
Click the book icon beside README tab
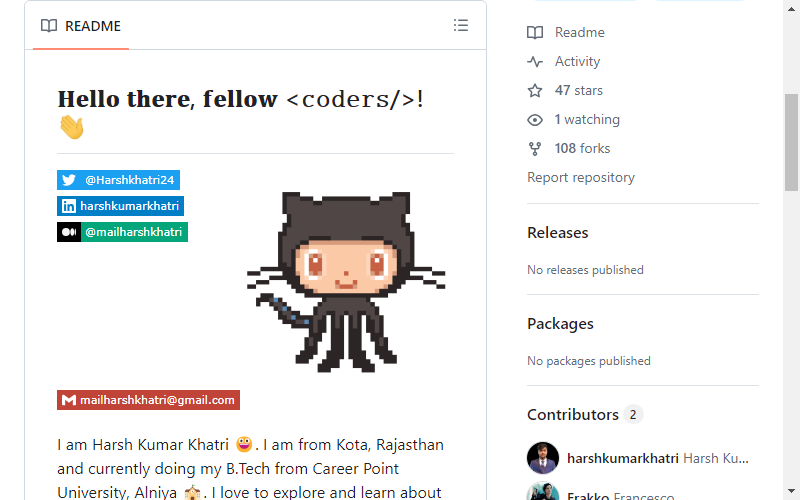pyautogui.click(x=49, y=26)
